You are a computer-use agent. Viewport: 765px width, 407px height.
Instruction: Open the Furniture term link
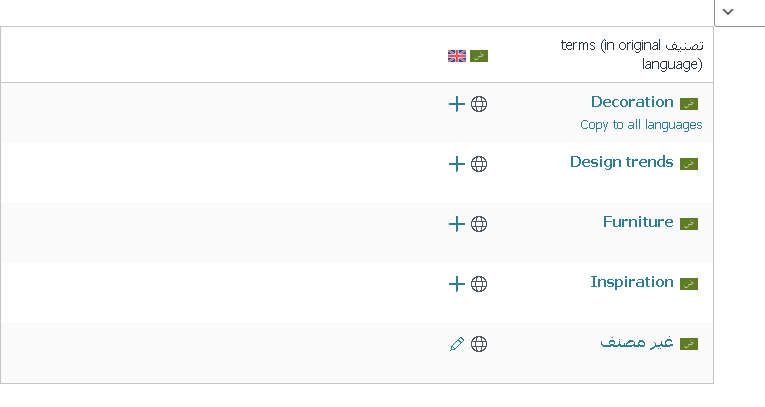(638, 222)
